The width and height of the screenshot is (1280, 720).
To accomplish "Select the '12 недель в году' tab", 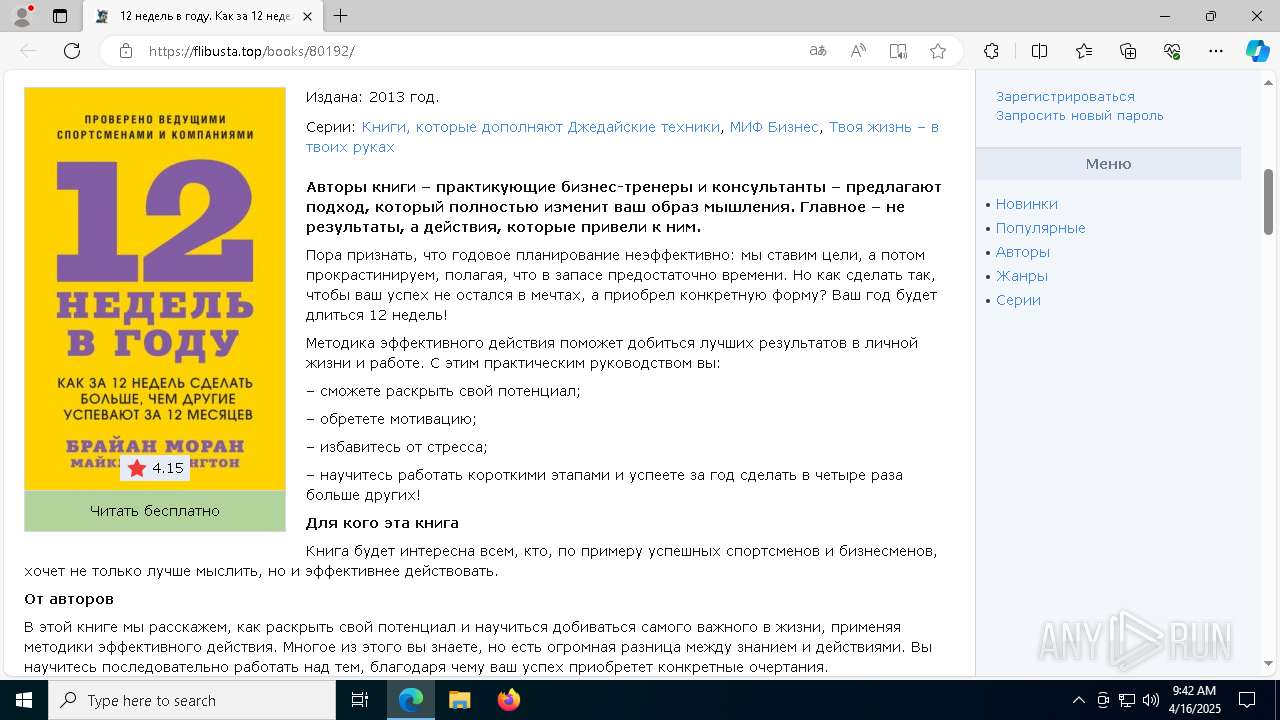I will coord(202,16).
